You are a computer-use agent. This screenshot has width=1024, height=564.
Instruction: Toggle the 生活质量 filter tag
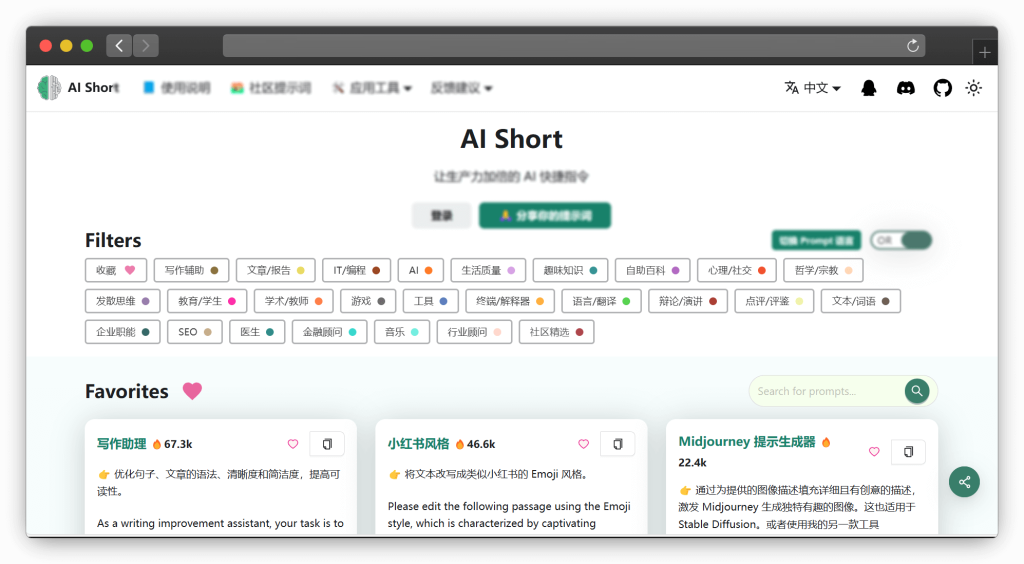click(488, 270)
